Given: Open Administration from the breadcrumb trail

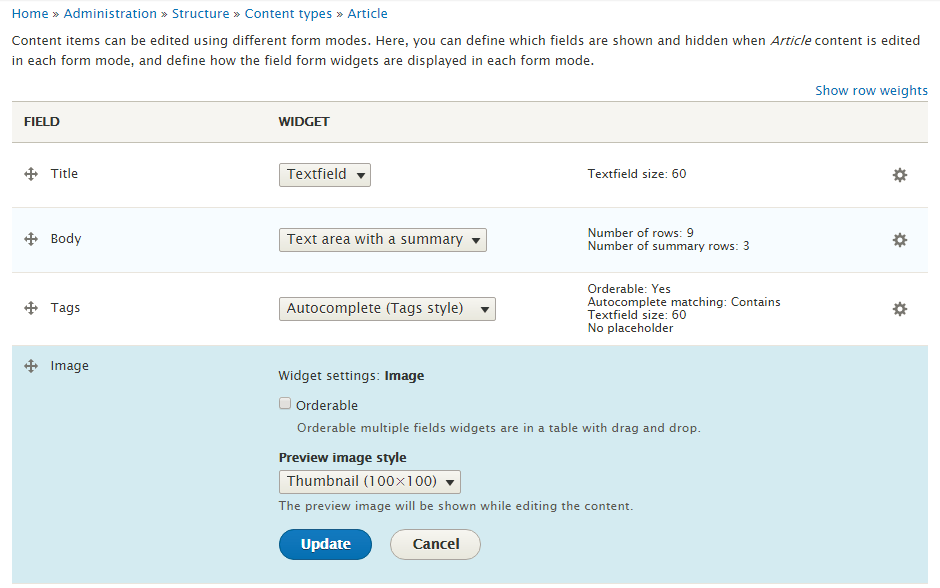Looking at the screenshot, I should click(110, 13).
